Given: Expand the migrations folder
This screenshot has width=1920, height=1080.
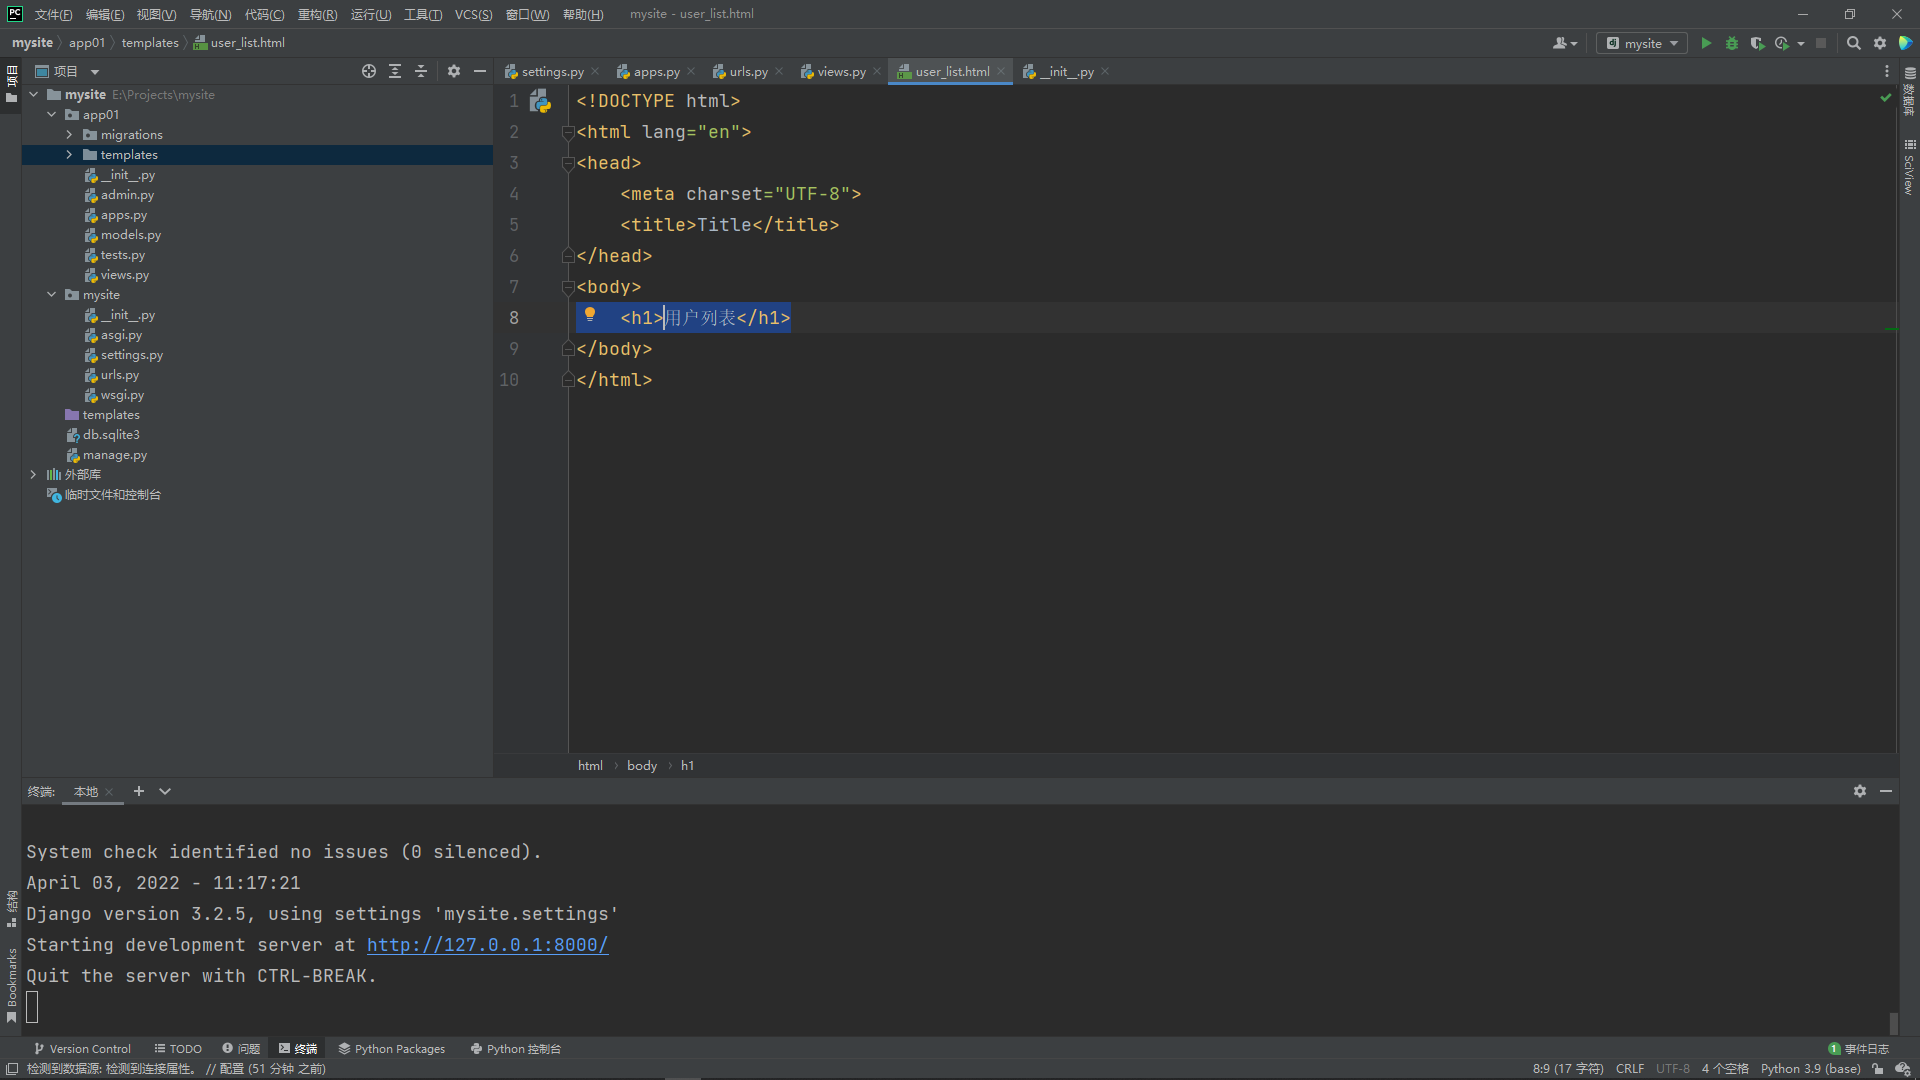Looking at the screenshot, I should (x=69, y=134).
